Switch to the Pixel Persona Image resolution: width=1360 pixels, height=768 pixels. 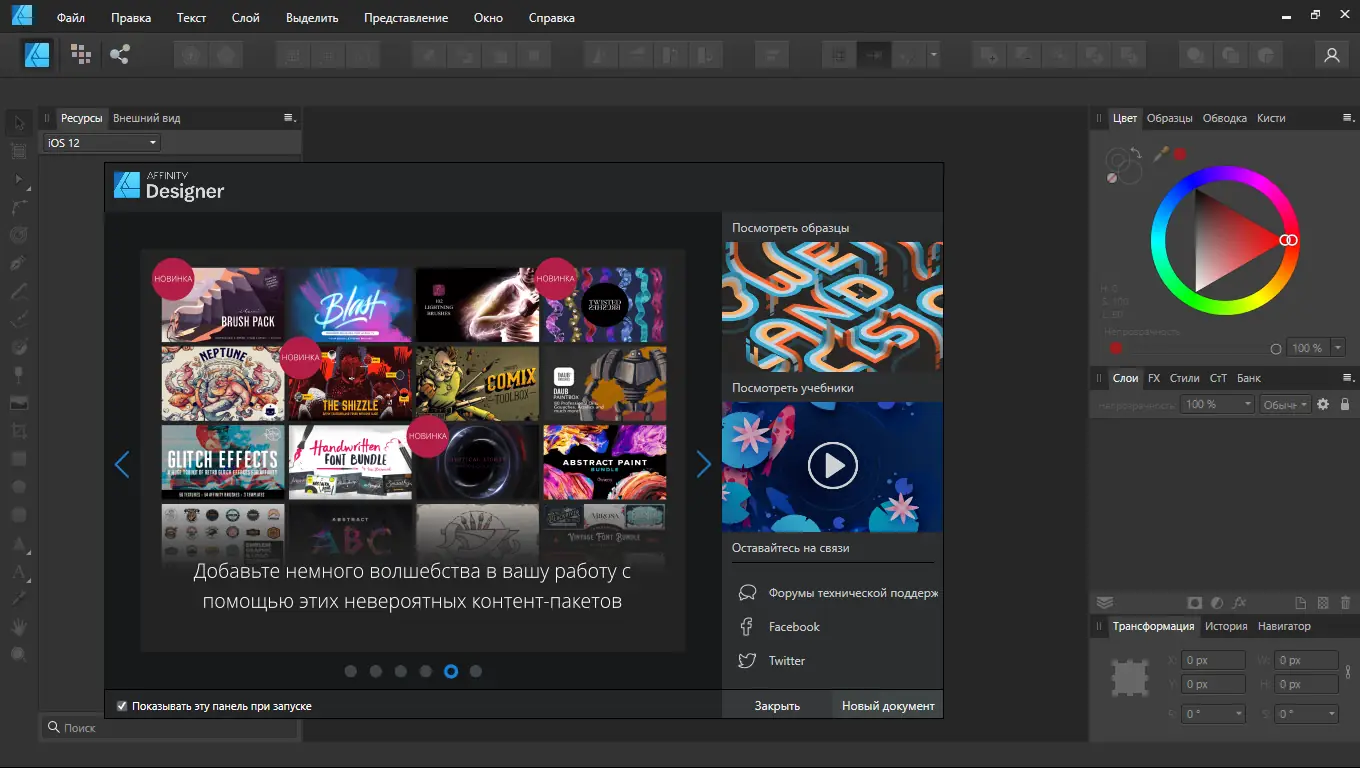point(80,55)
